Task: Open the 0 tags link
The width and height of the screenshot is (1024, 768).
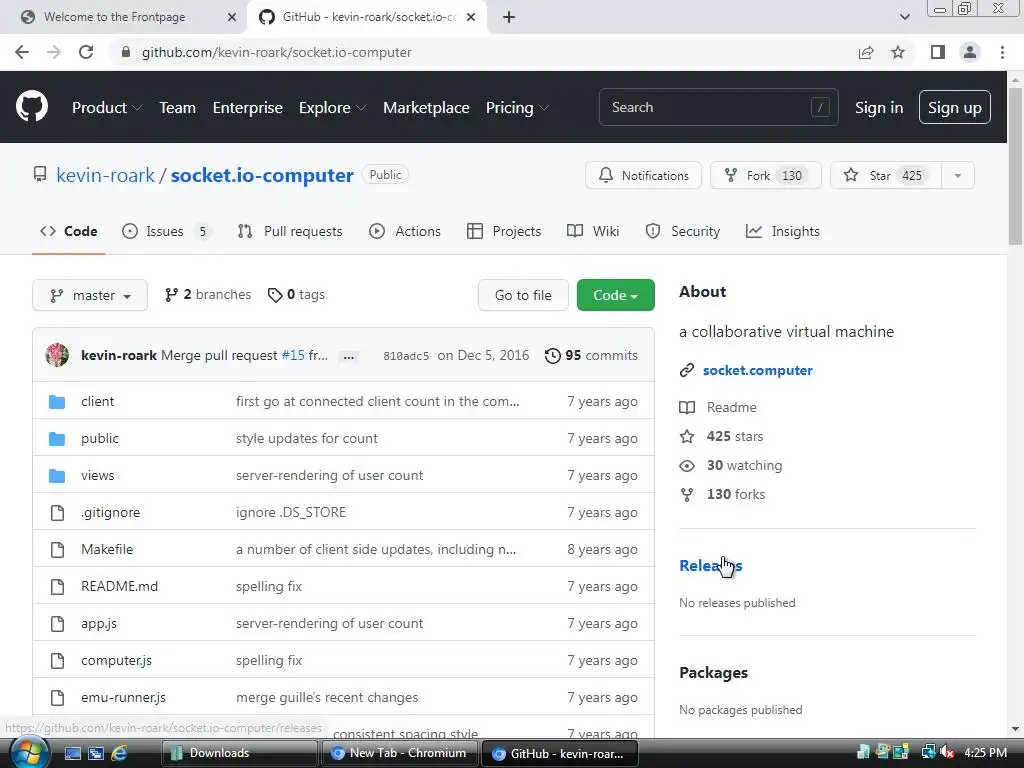Action: click(x=296, y=295)
